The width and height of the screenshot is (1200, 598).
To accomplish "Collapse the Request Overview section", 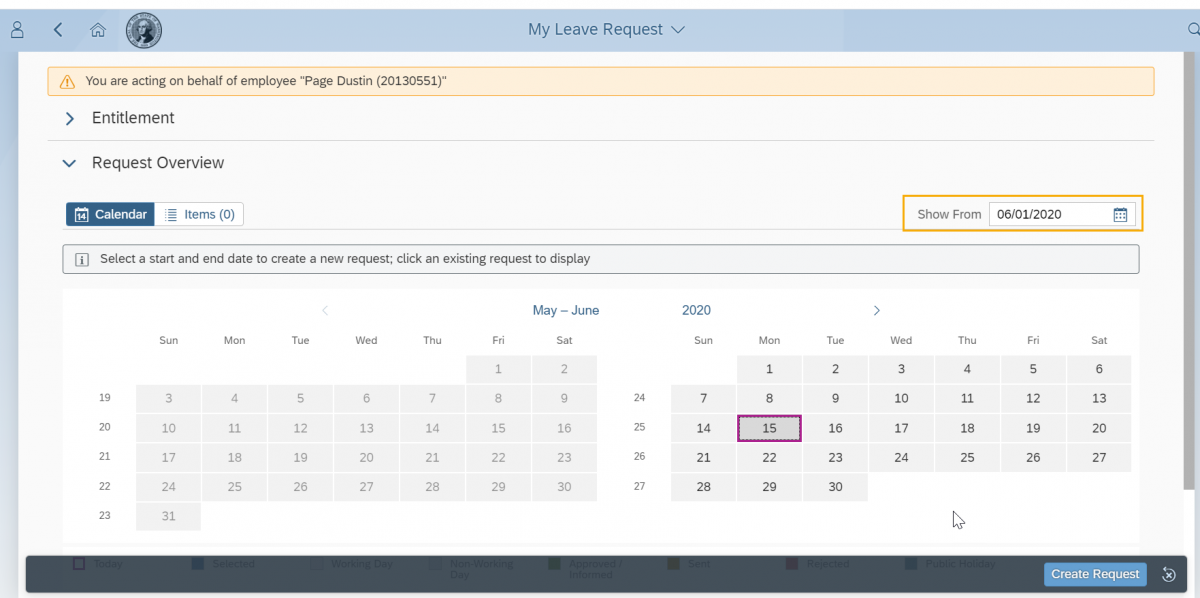I will point(70,163).
